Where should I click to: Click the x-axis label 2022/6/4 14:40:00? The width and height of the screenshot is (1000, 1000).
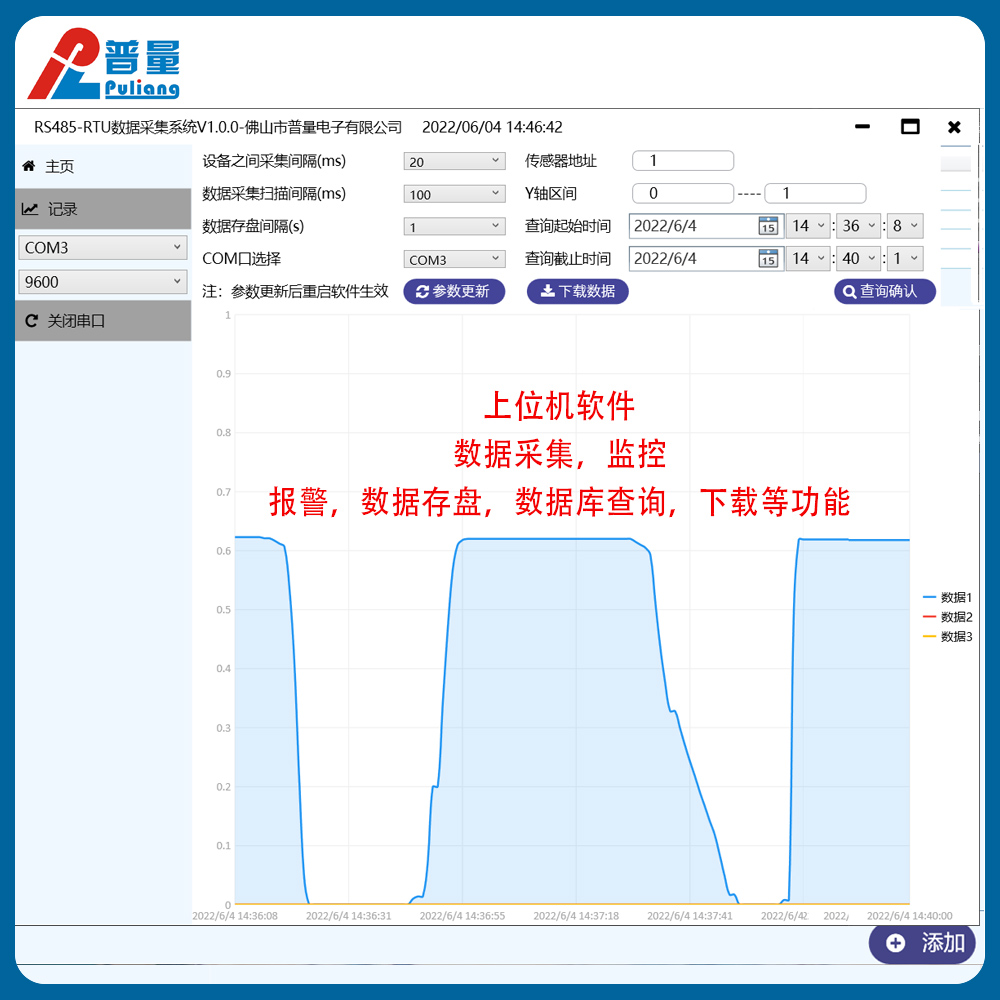(909, 916)
